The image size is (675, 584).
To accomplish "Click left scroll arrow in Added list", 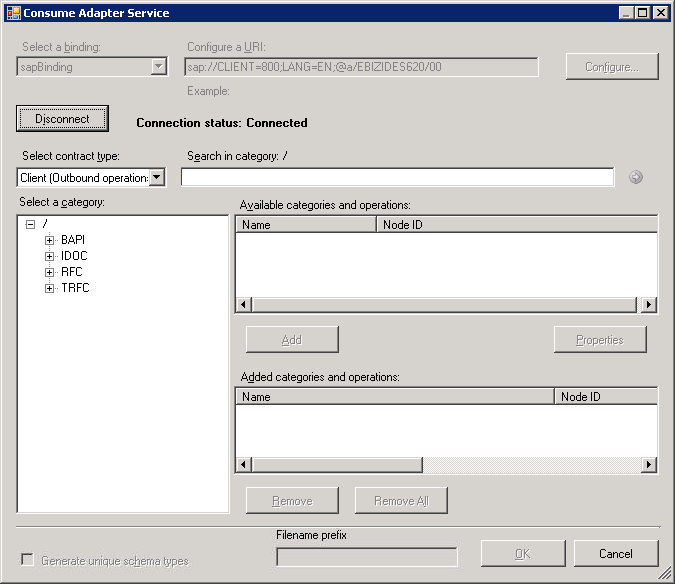I will click(244, 464).
